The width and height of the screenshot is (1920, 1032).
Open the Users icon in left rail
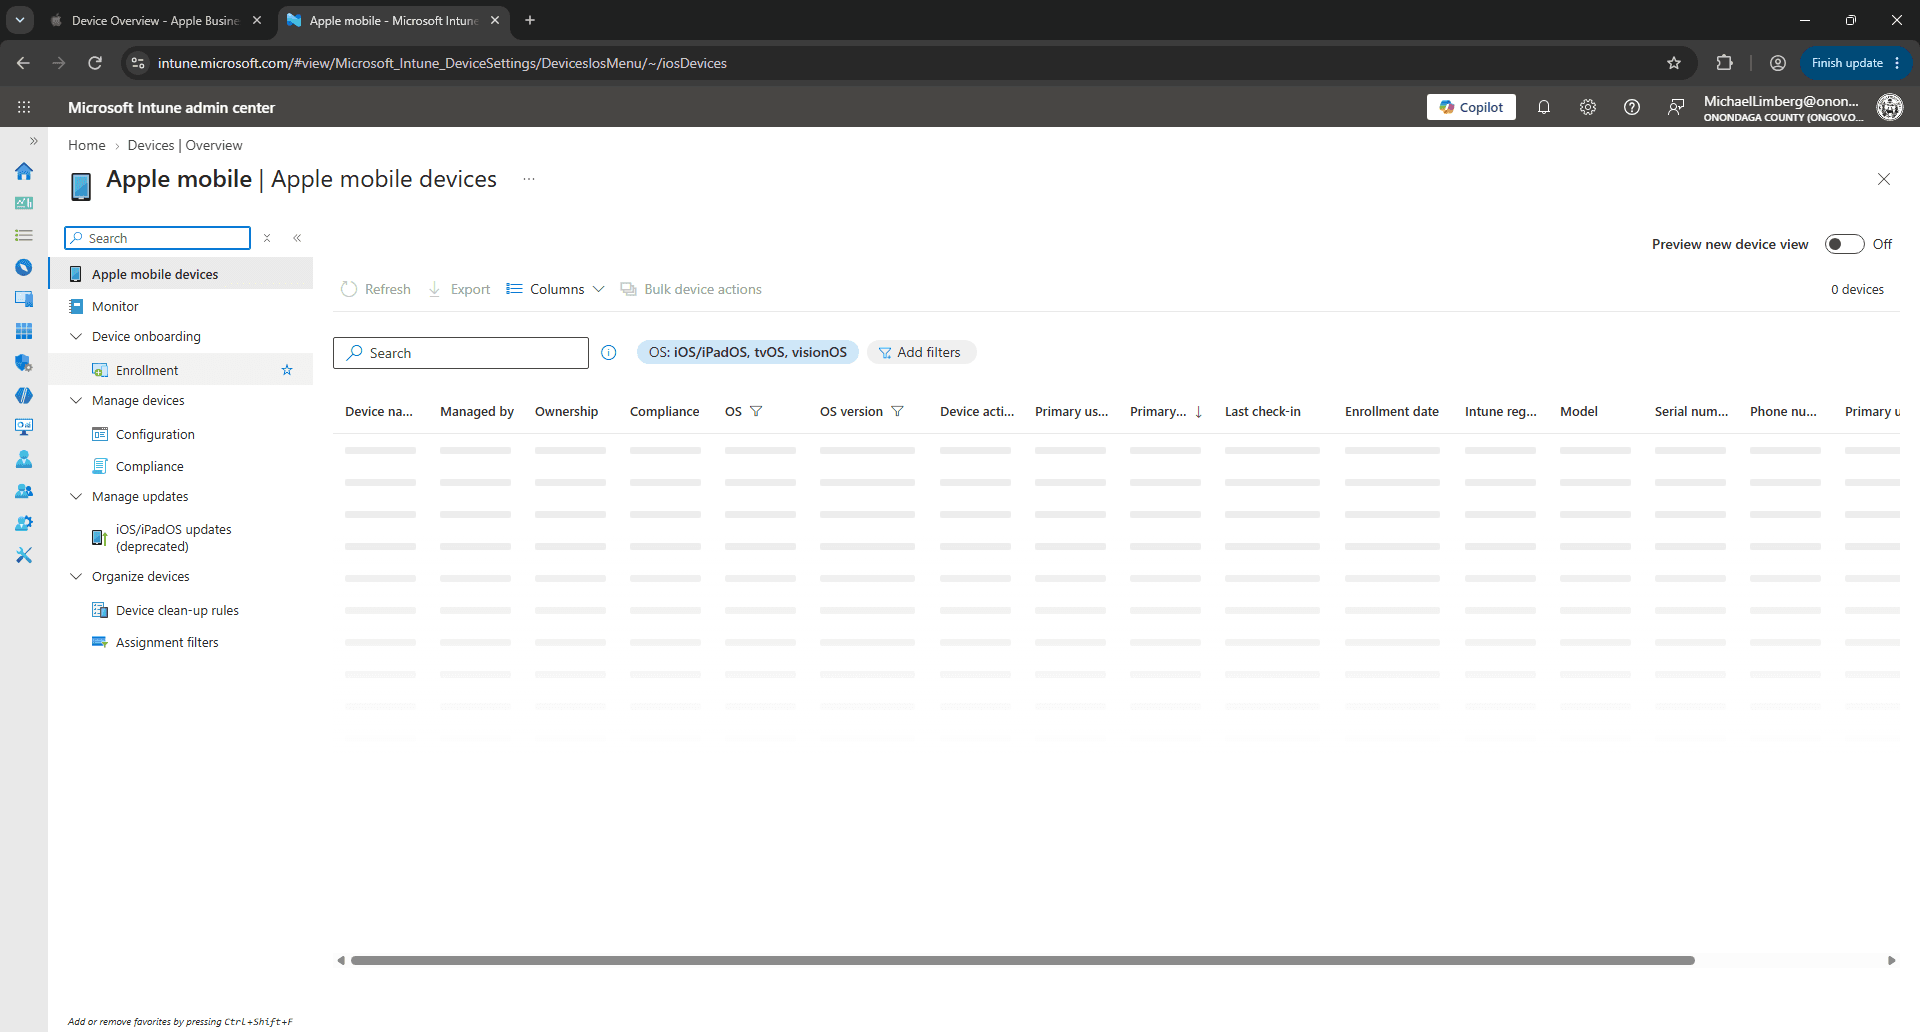pyautogui.click(x=24, y=459)
